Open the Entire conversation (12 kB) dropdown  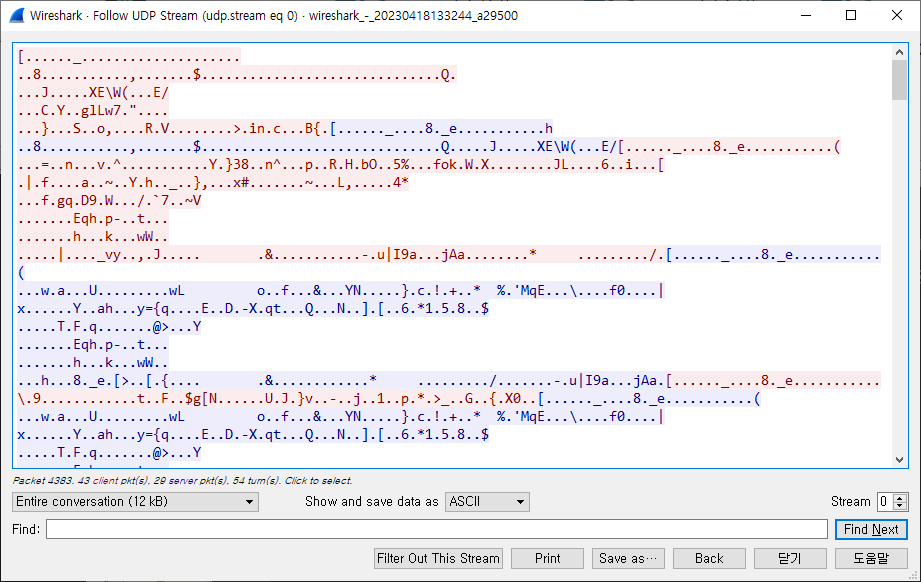point(135,502)
